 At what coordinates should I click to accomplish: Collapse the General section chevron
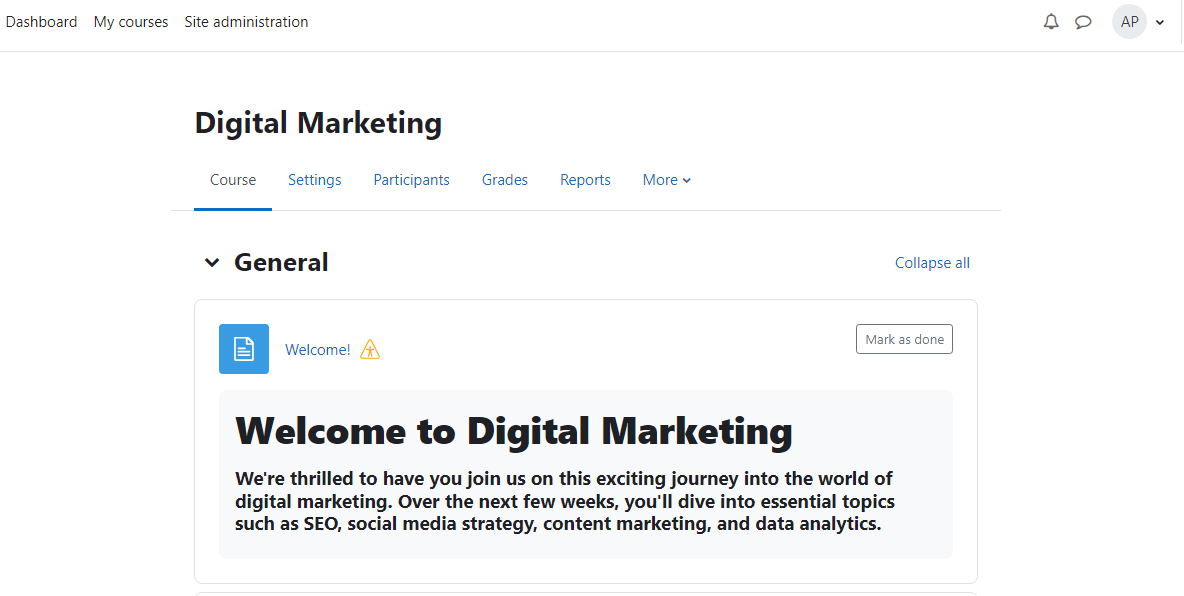[212, 263]
